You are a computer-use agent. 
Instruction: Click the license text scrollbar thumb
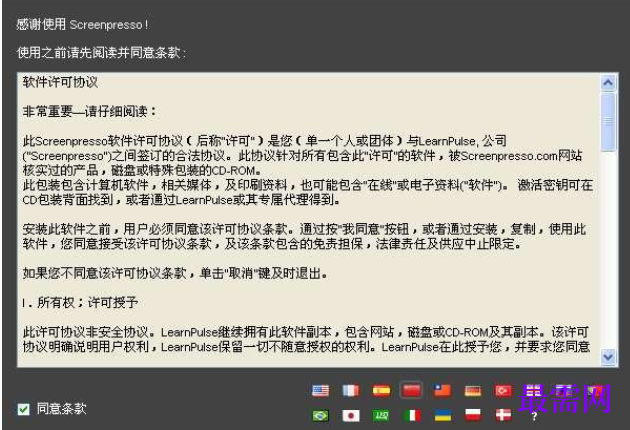tap(608, 121)
